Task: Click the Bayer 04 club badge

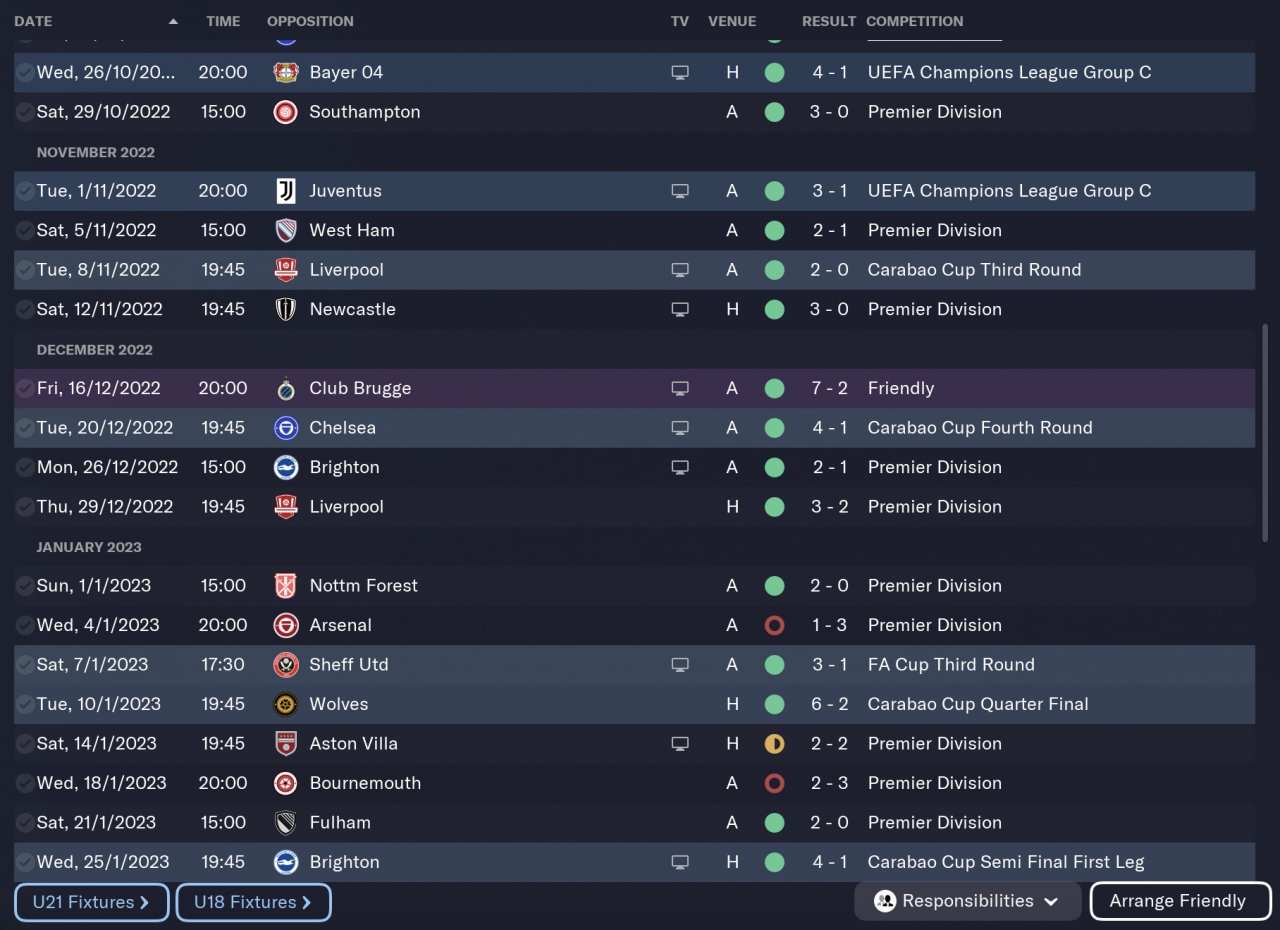Action: point(285,72)
